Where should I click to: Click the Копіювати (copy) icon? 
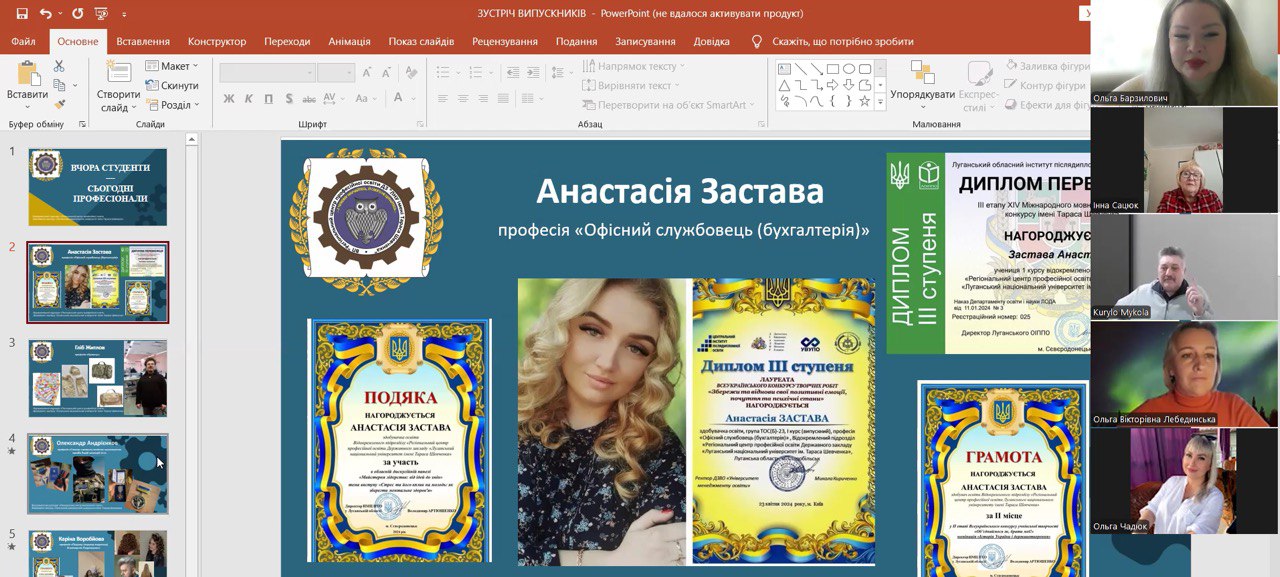[x=59, y=84]
